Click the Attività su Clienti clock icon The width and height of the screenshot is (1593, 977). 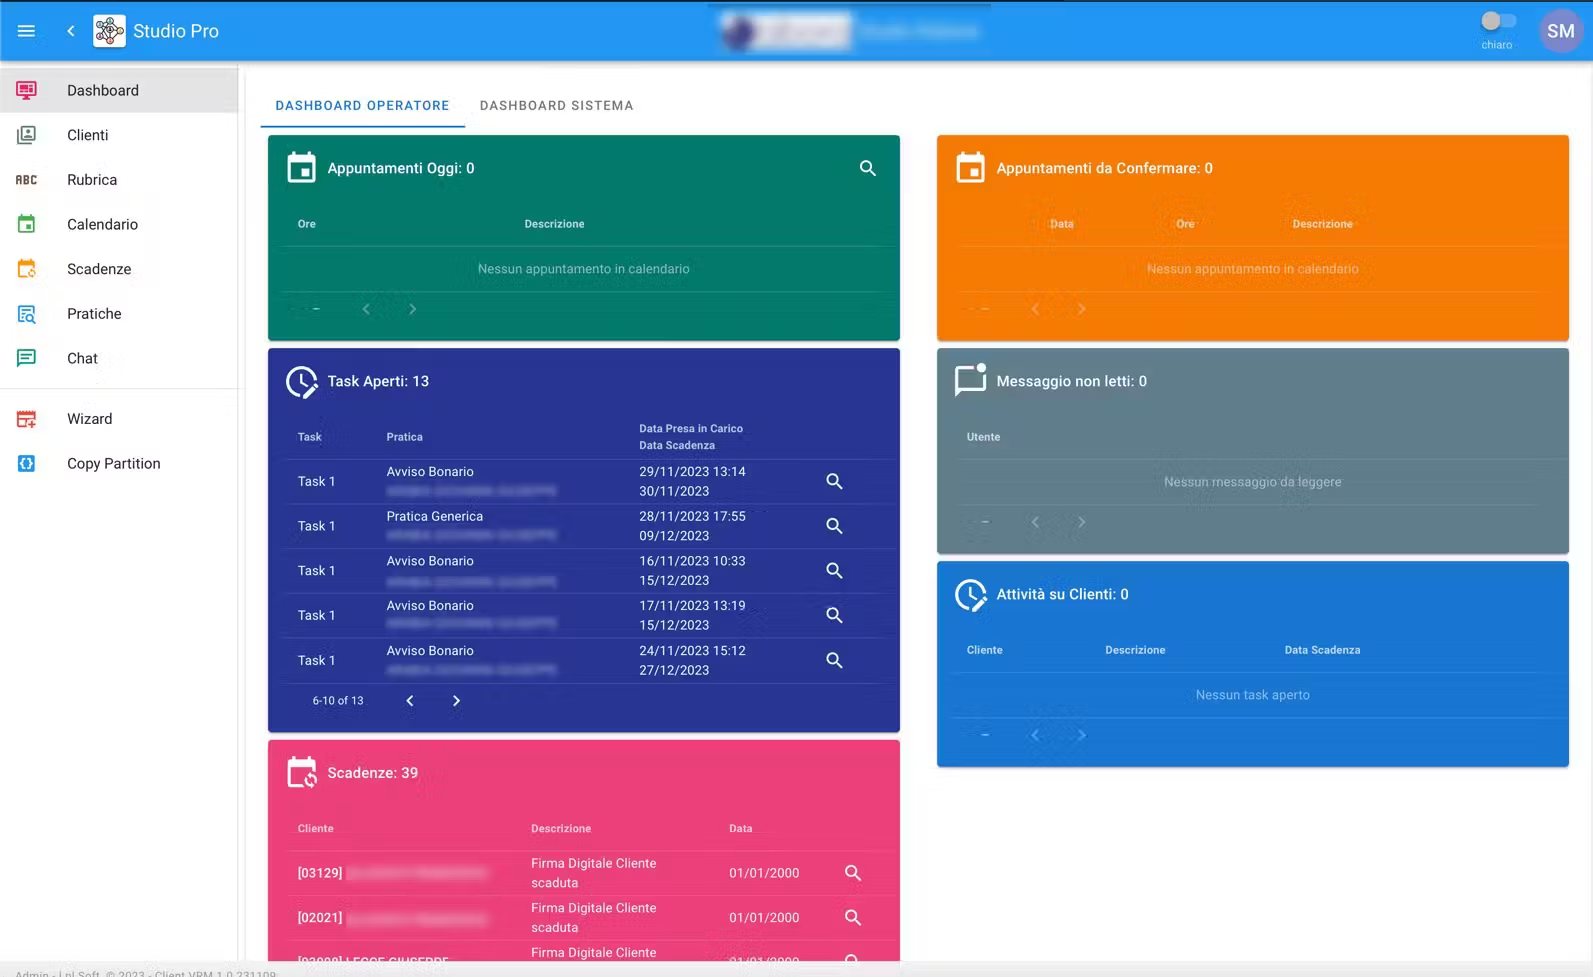click(971, 594)
